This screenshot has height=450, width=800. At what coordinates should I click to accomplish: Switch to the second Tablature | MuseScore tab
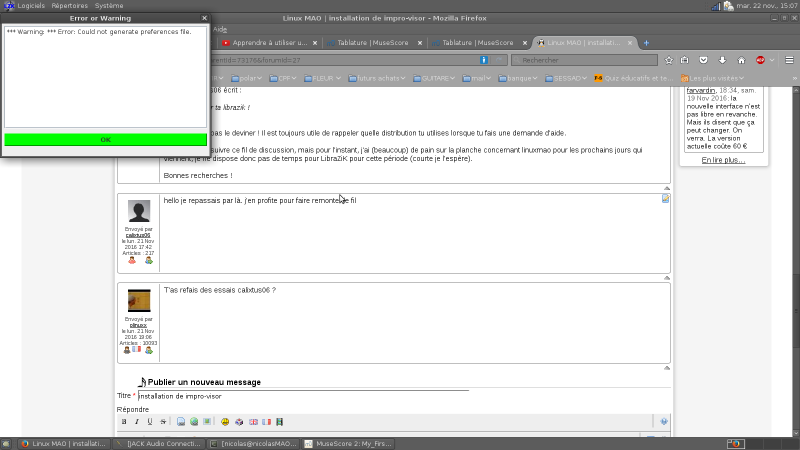coord(478,43)
